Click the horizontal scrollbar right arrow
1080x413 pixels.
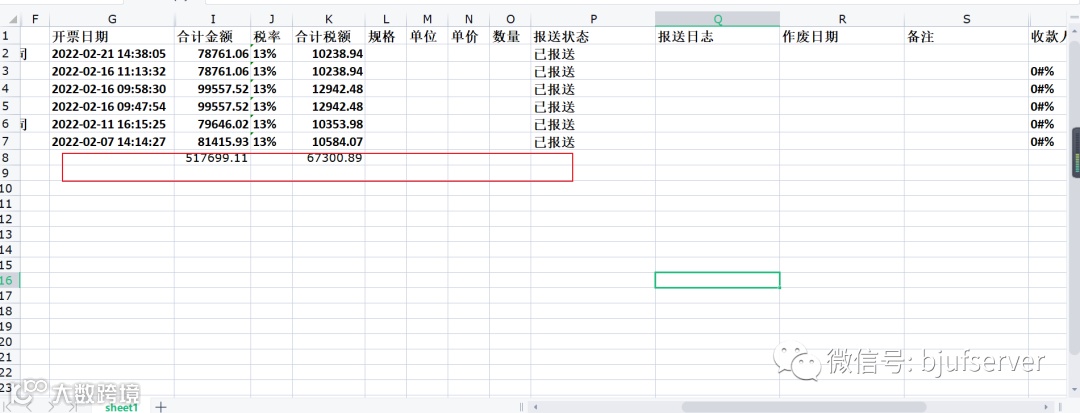1047,407
